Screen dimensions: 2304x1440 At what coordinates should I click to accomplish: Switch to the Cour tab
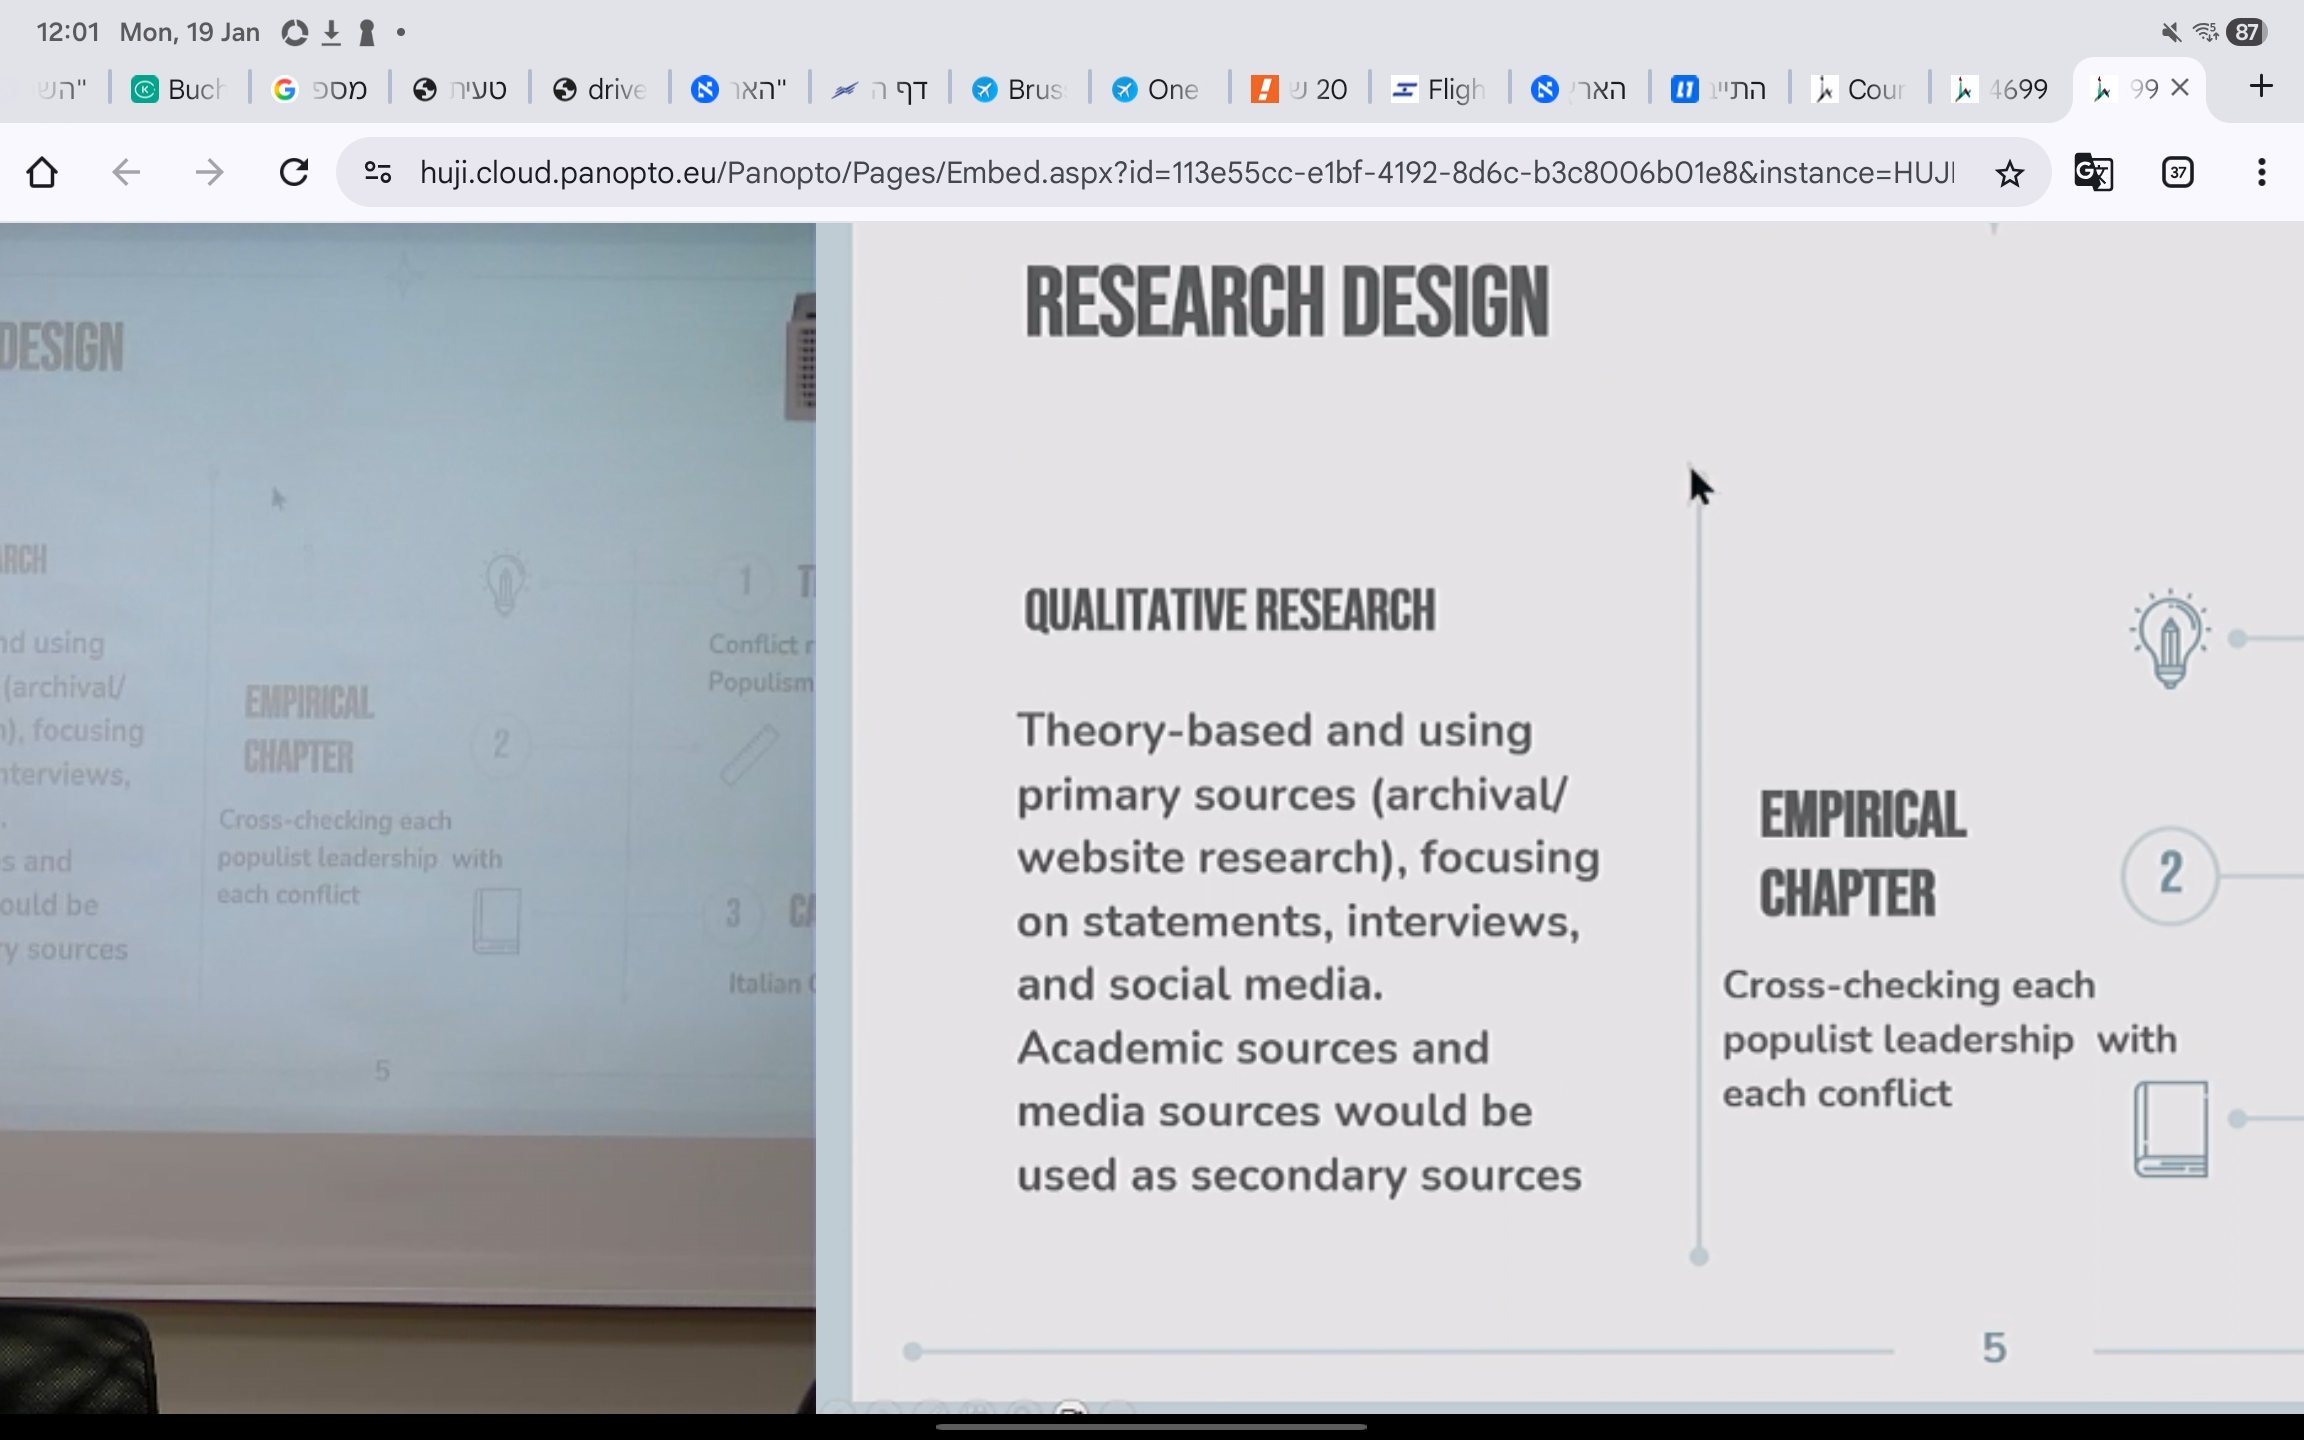point(1860,90)
